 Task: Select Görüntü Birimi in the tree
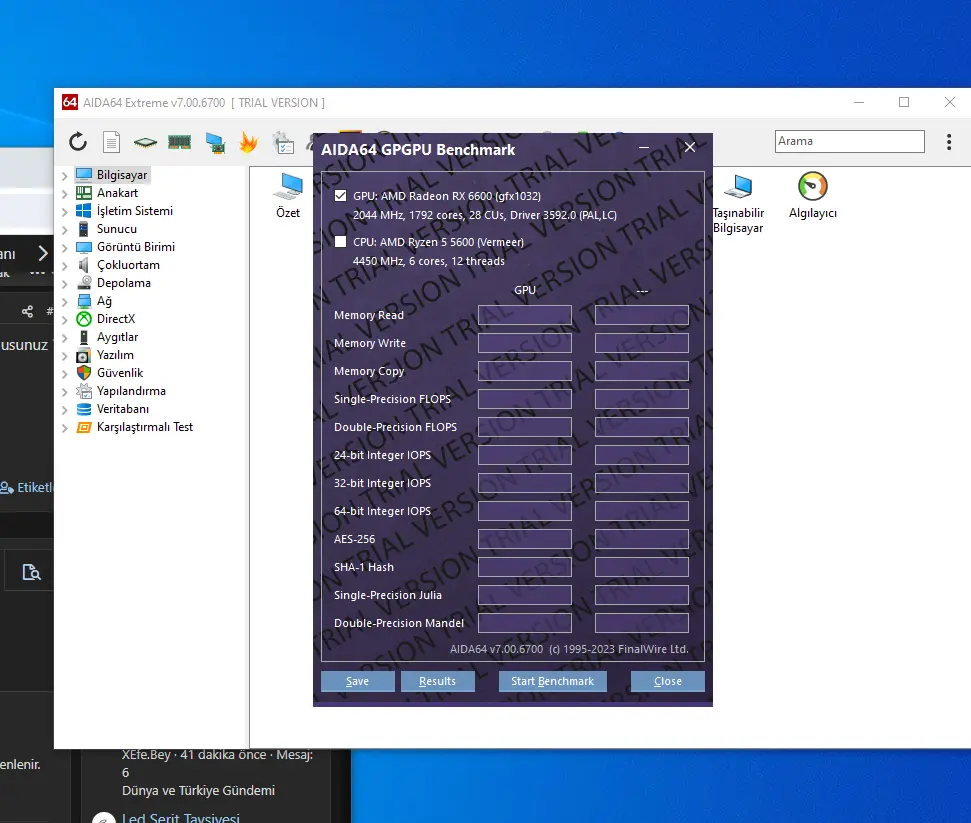click(x=136, y=246)
